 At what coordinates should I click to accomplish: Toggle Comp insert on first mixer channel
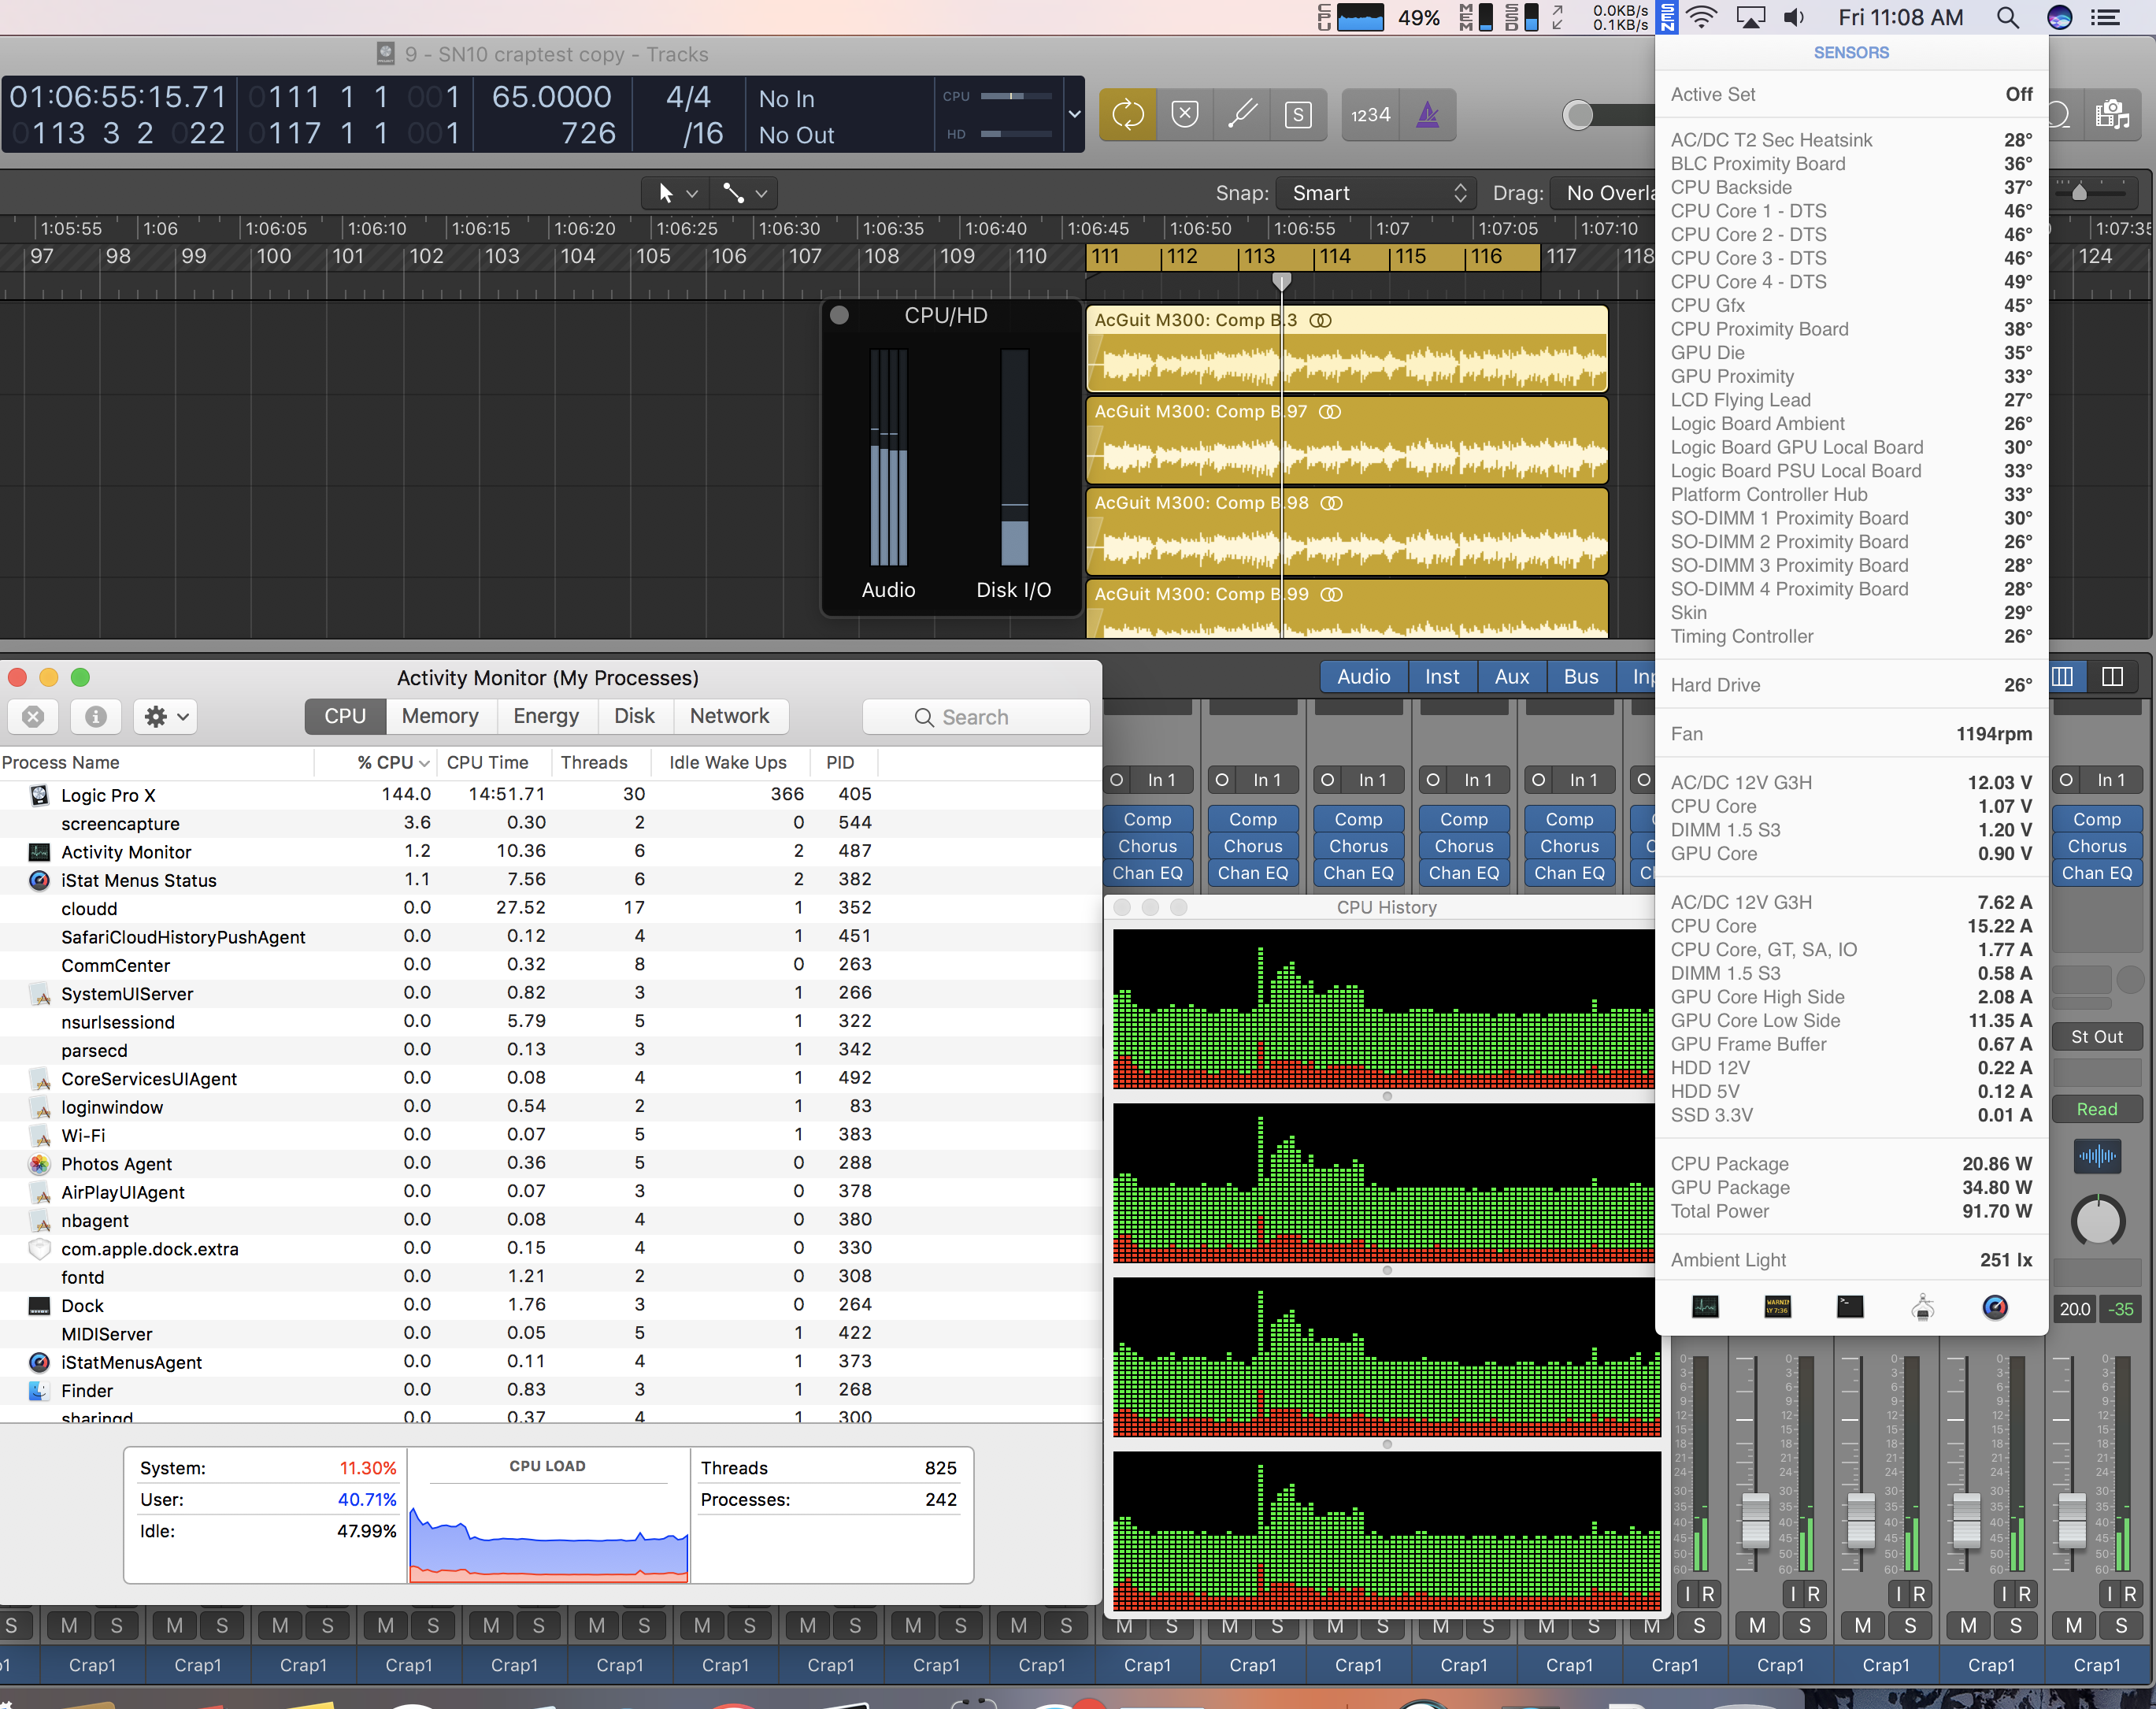click(x=1147, y=819)
